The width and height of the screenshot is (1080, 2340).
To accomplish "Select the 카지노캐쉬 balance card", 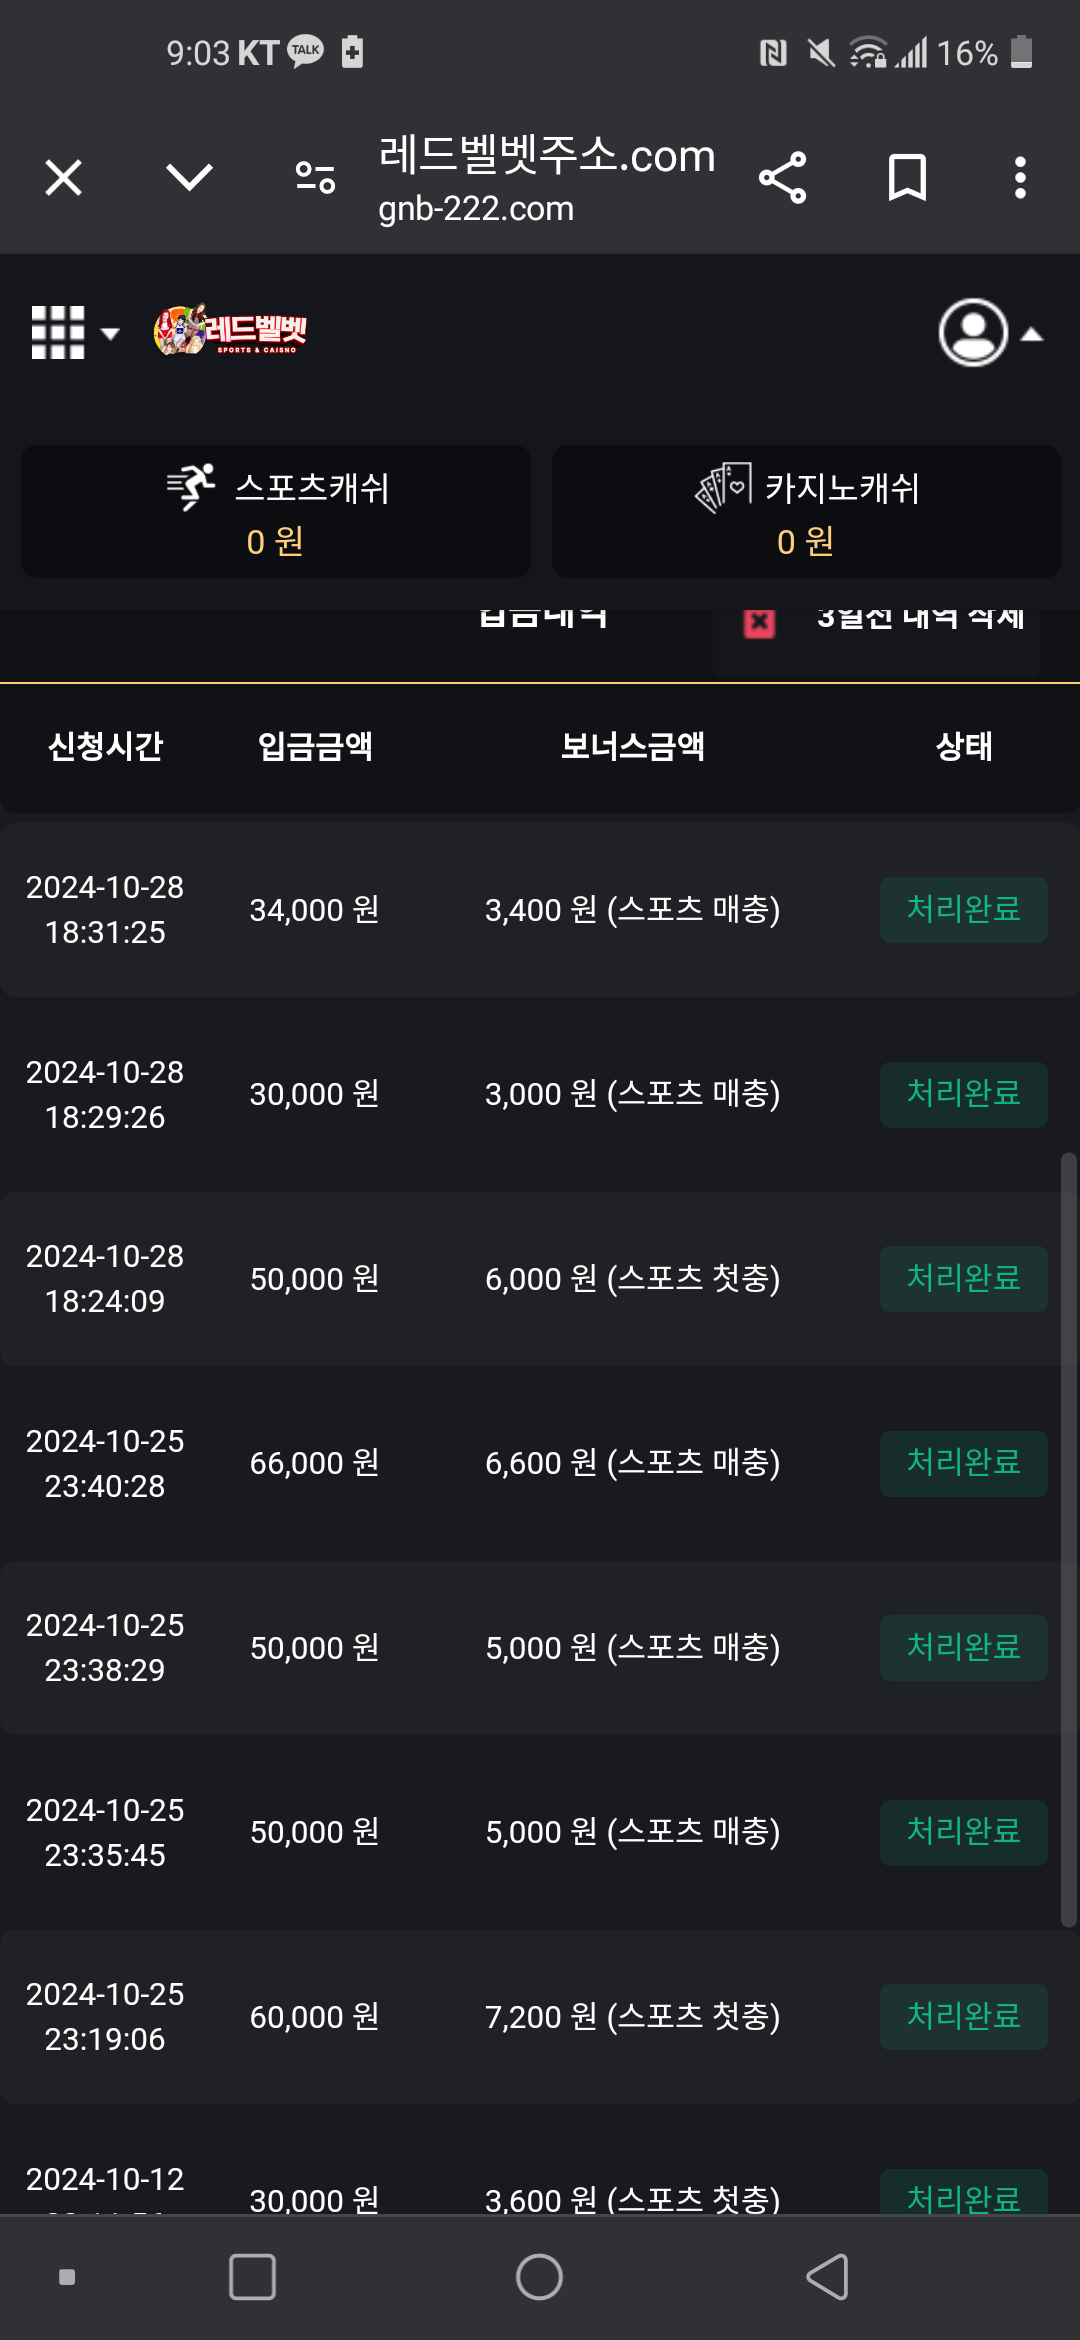I will [x=806, y=511].
